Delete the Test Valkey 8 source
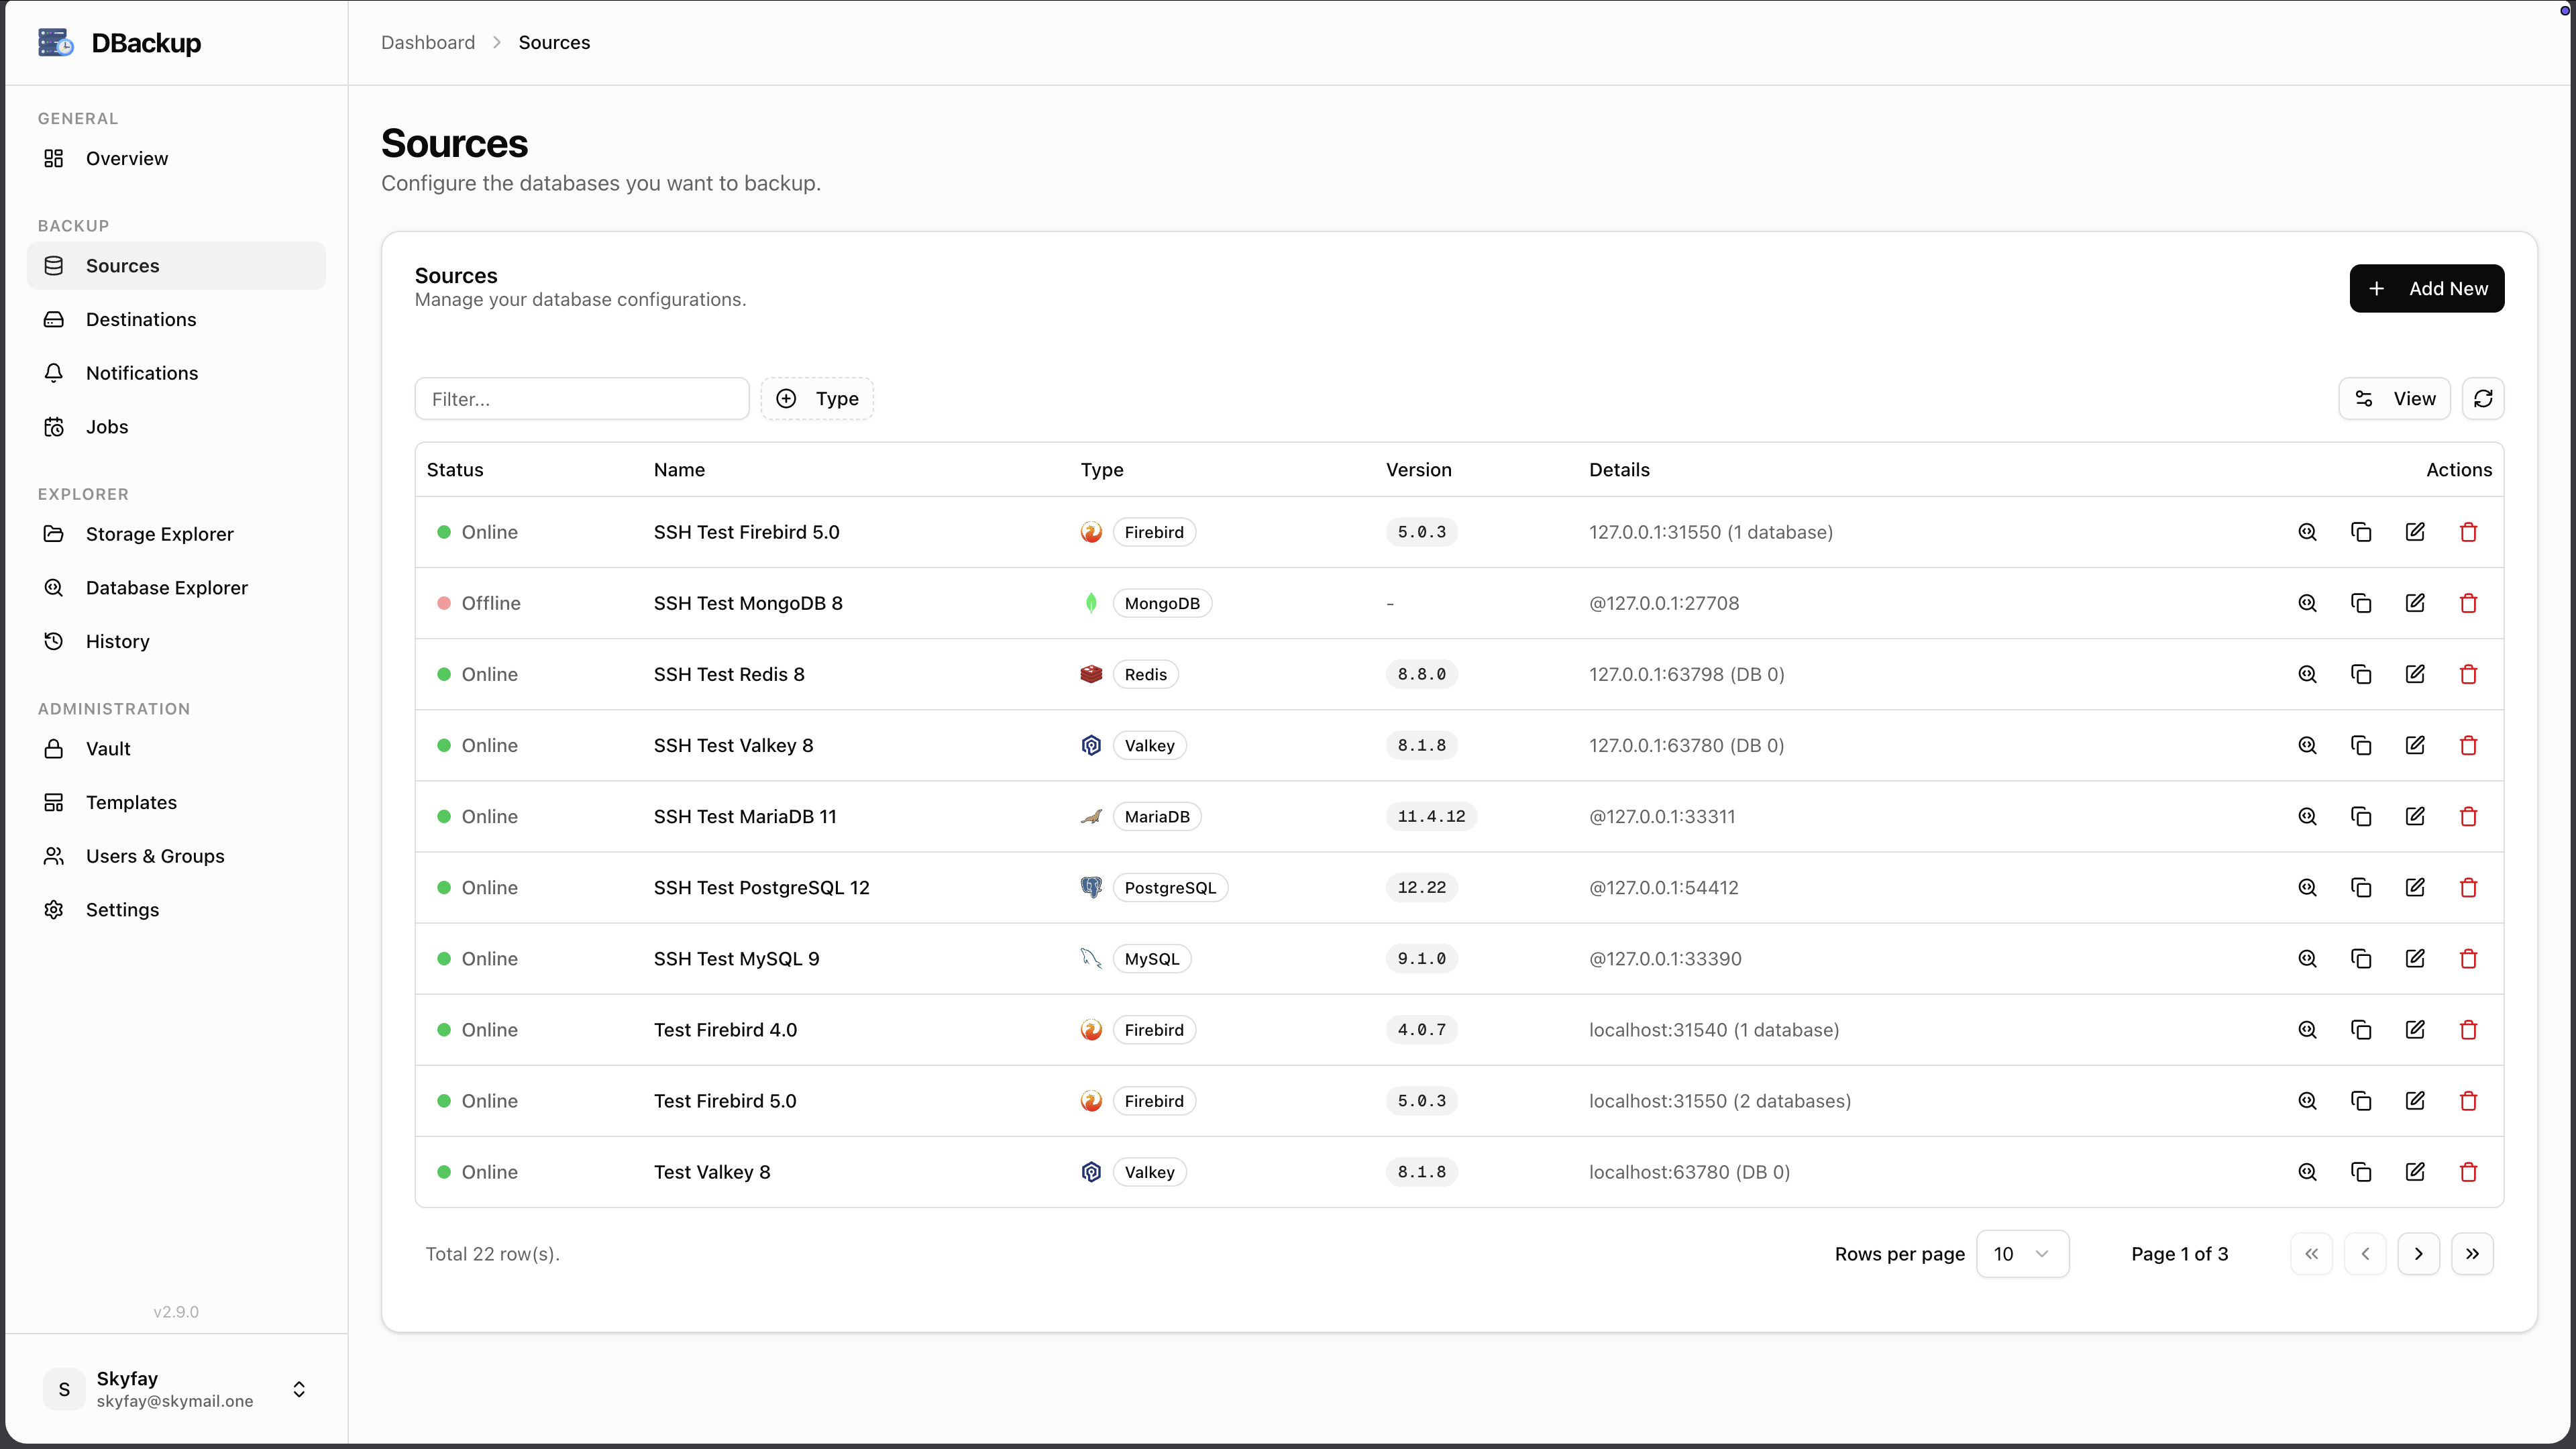Screen dimensions: 2576x1449 tap(2468, 1171)
